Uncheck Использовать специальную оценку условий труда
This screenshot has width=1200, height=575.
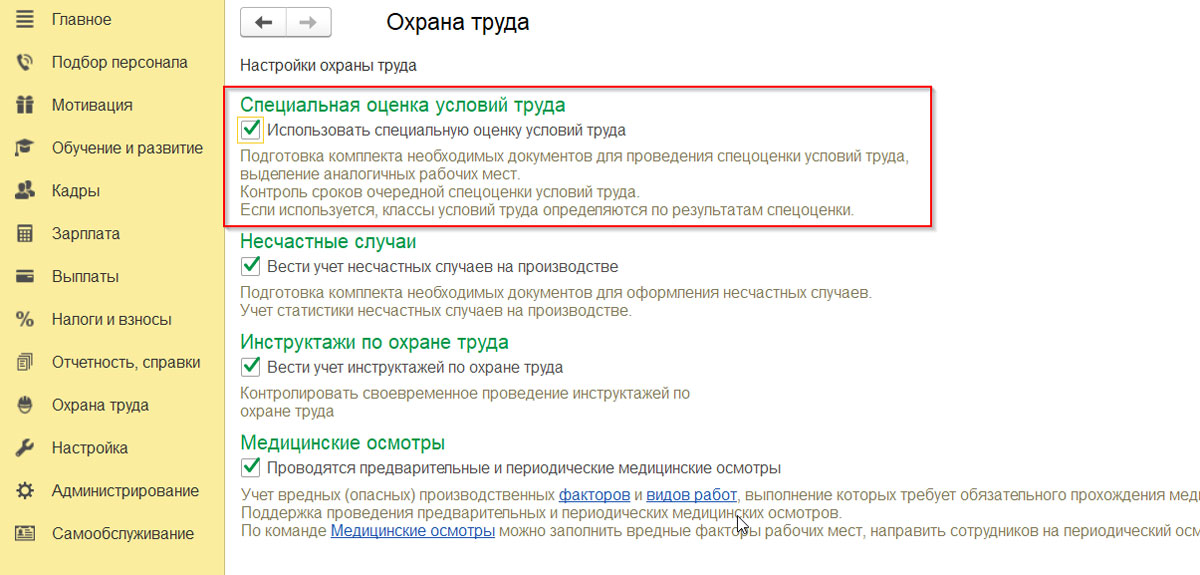click(x=250, y=130)
